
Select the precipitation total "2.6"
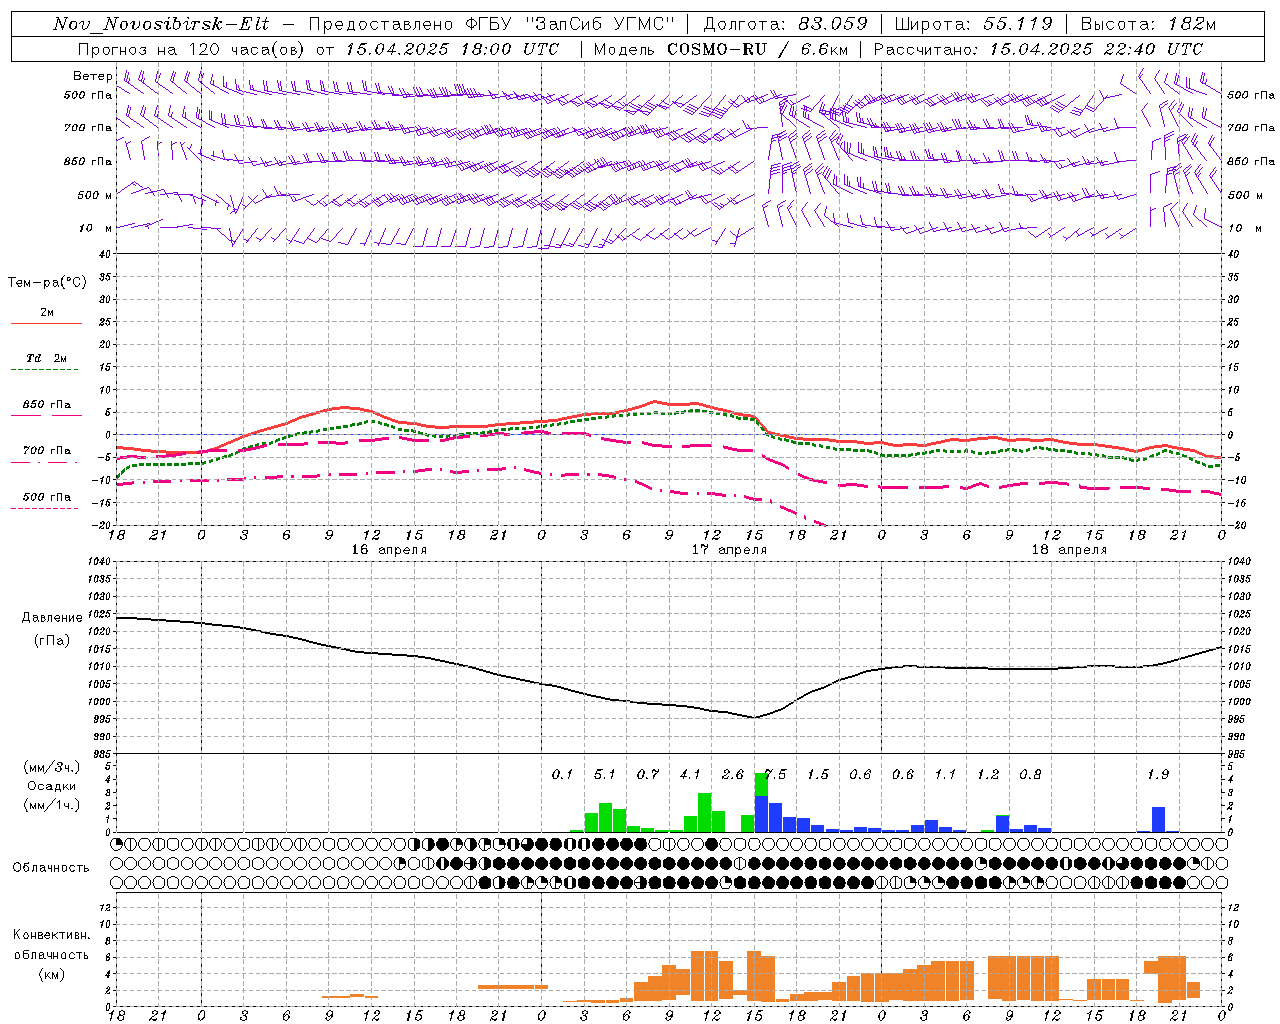click(x=733, y=775)
